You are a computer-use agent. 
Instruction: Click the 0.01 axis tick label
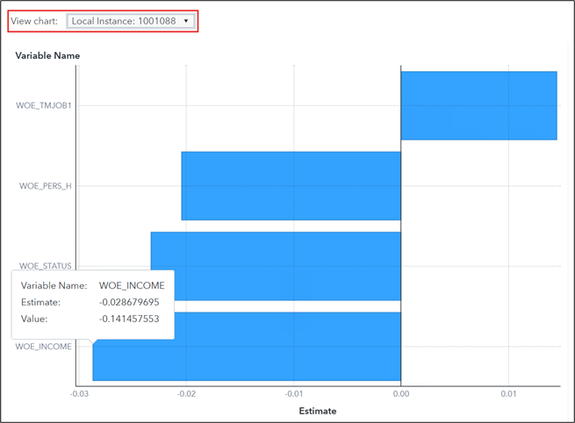509,394
